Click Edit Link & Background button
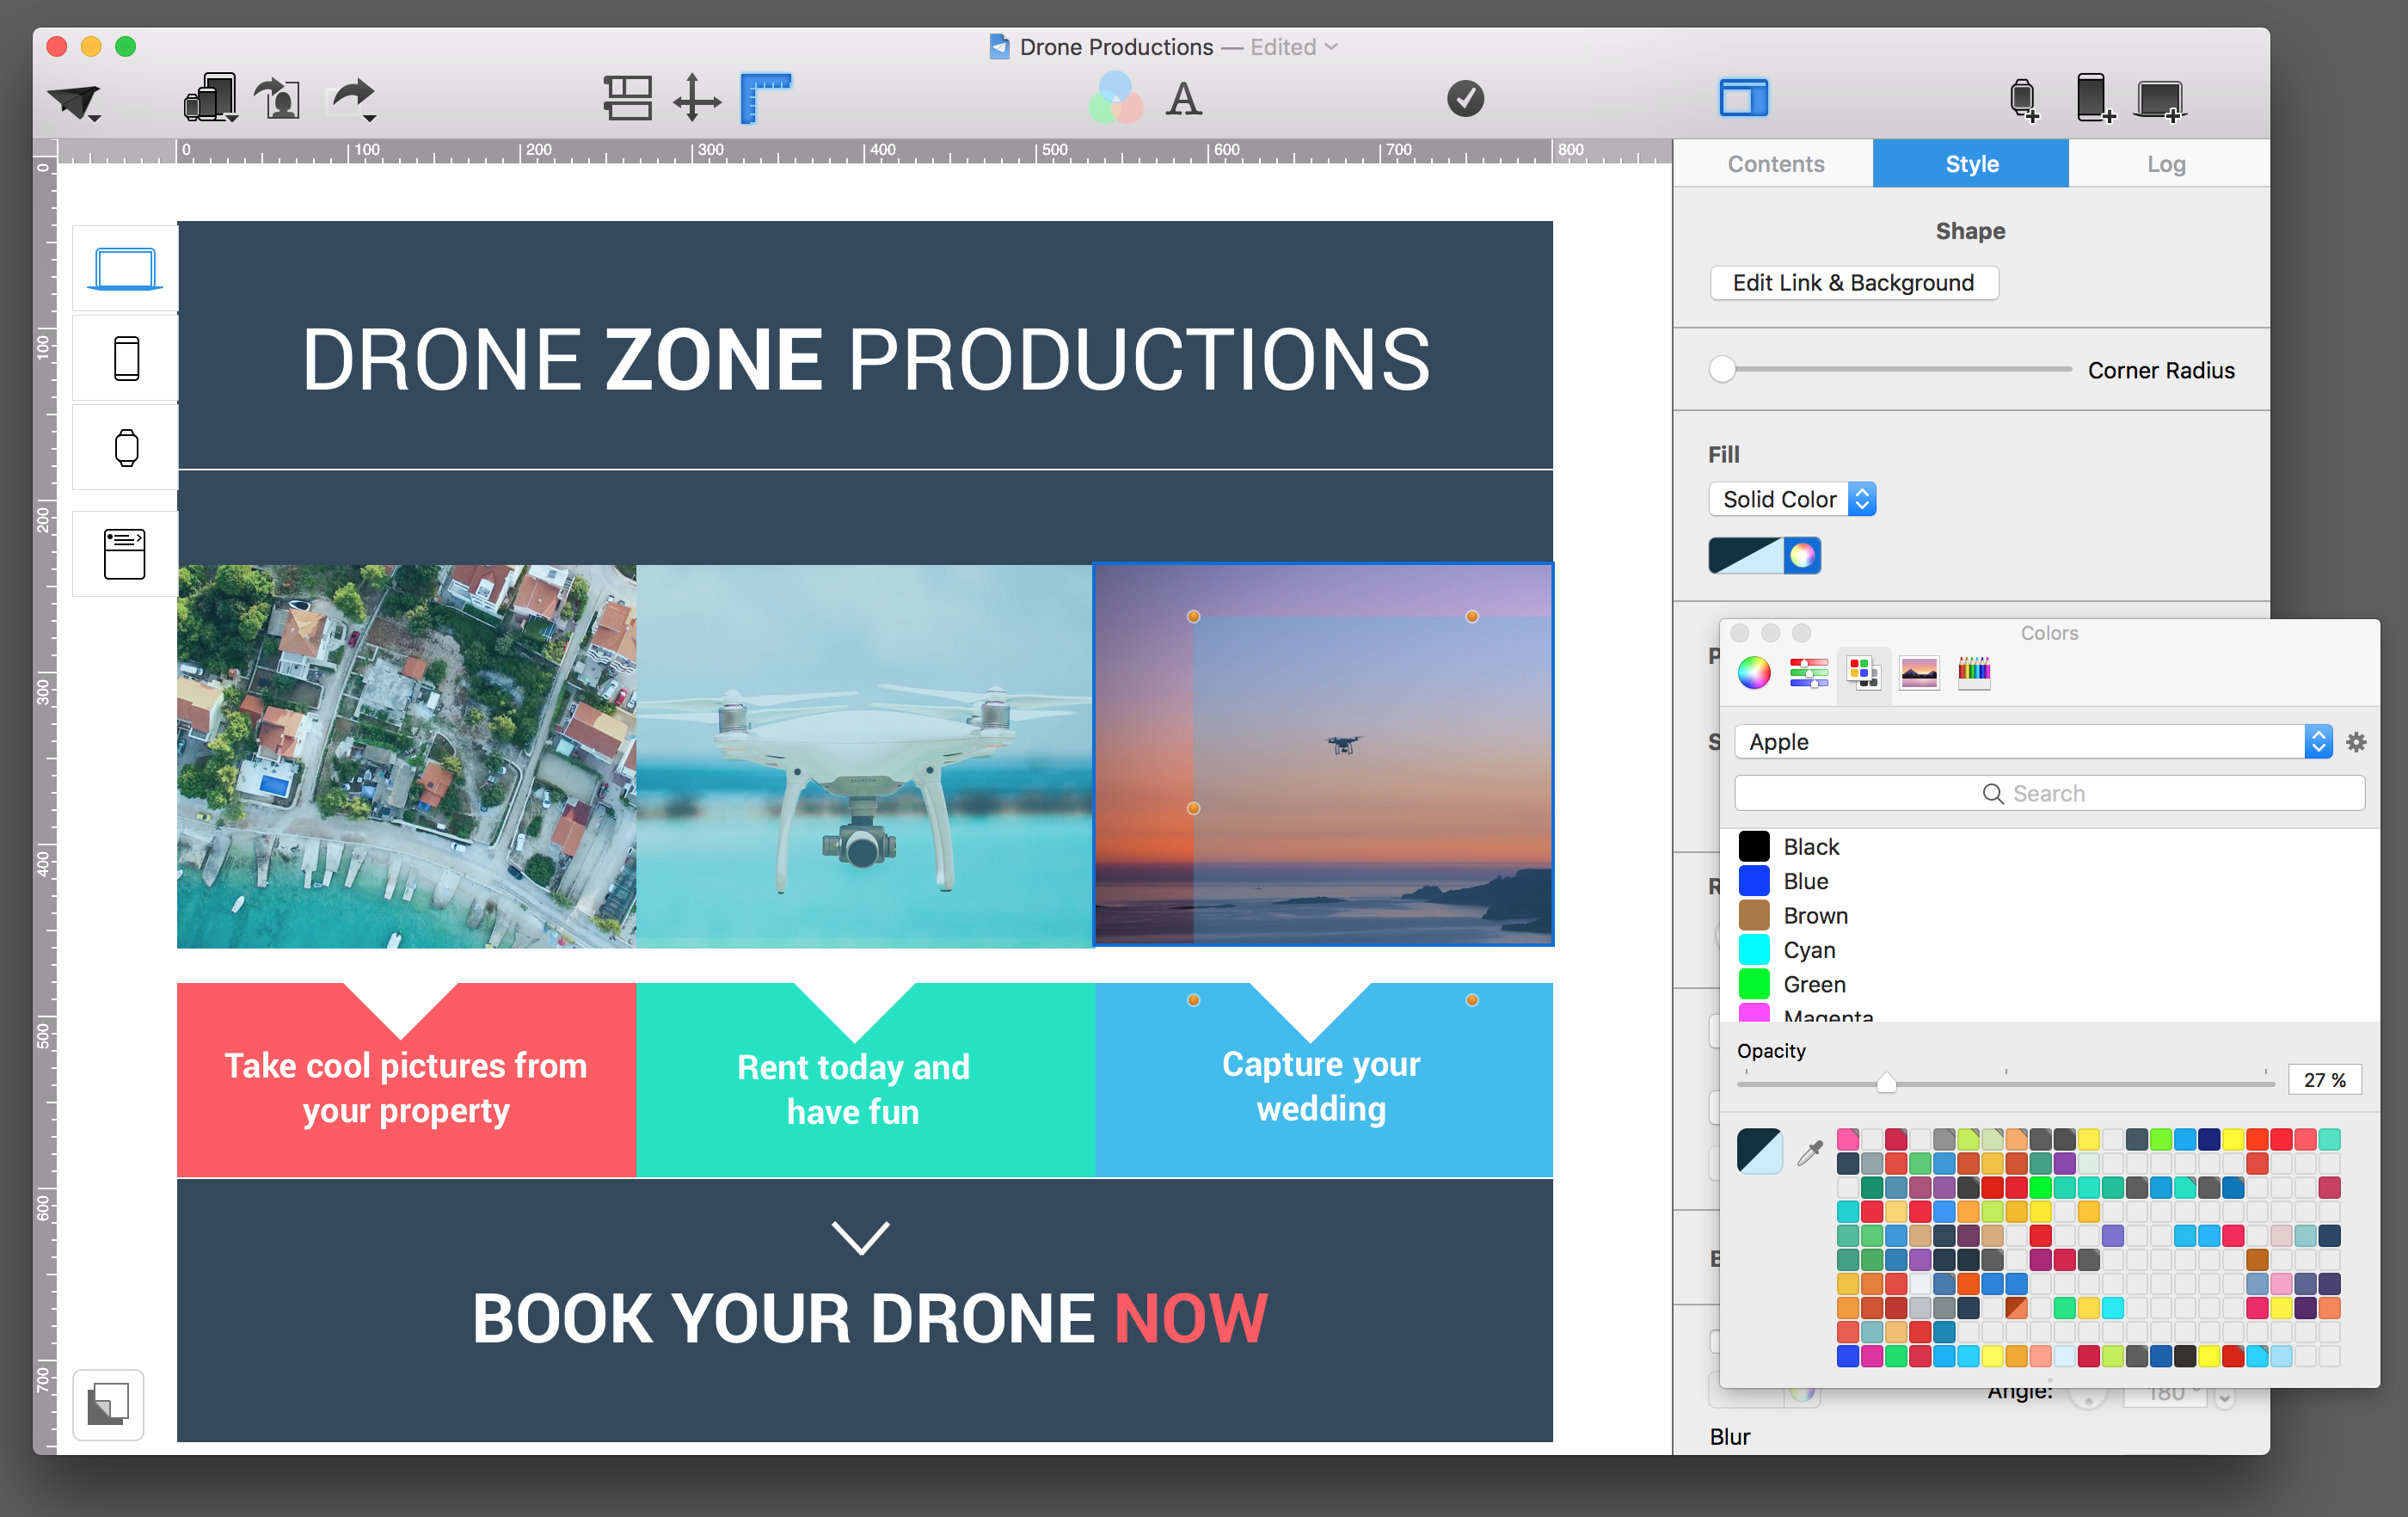2408x1517 pixels. click(1854, 283)
